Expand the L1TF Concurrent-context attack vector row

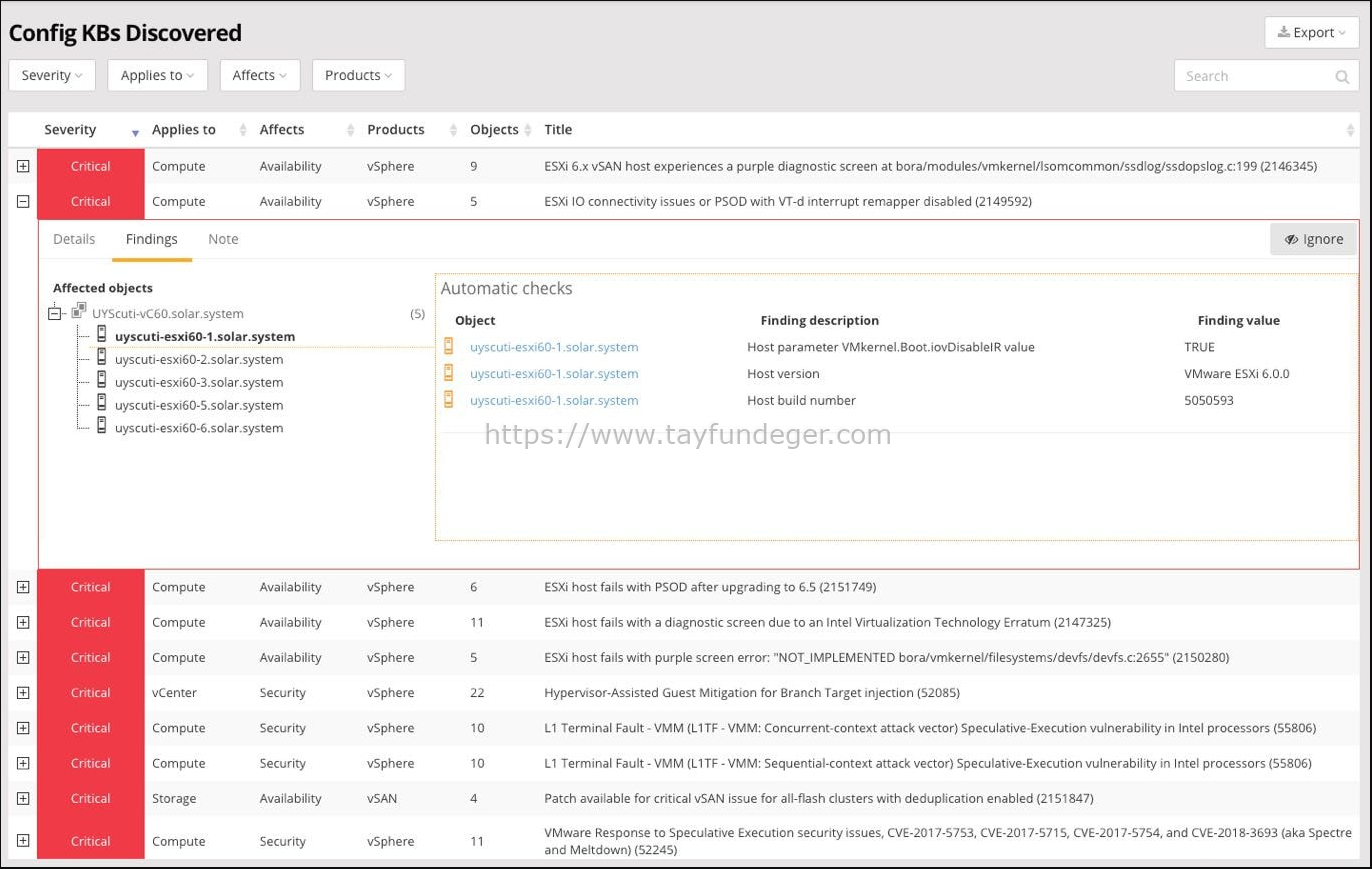point(23,728)
